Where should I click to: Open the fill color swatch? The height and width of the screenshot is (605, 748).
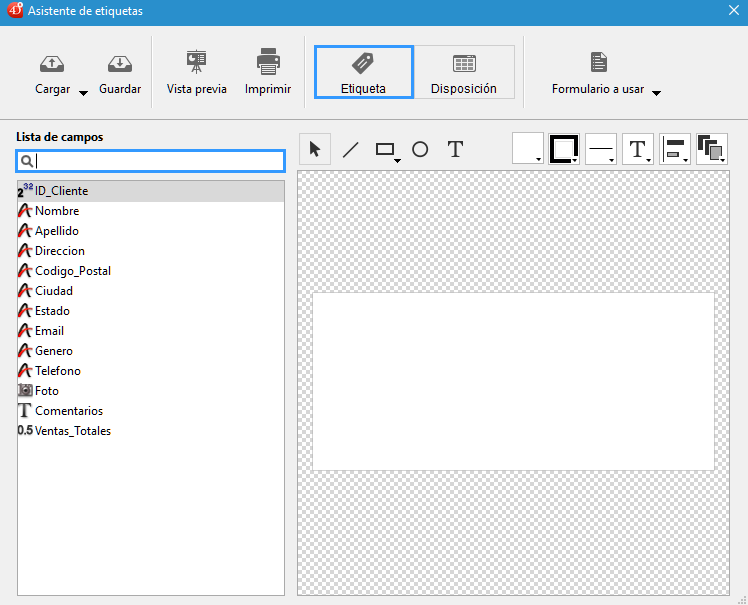(x=528, y=149)
